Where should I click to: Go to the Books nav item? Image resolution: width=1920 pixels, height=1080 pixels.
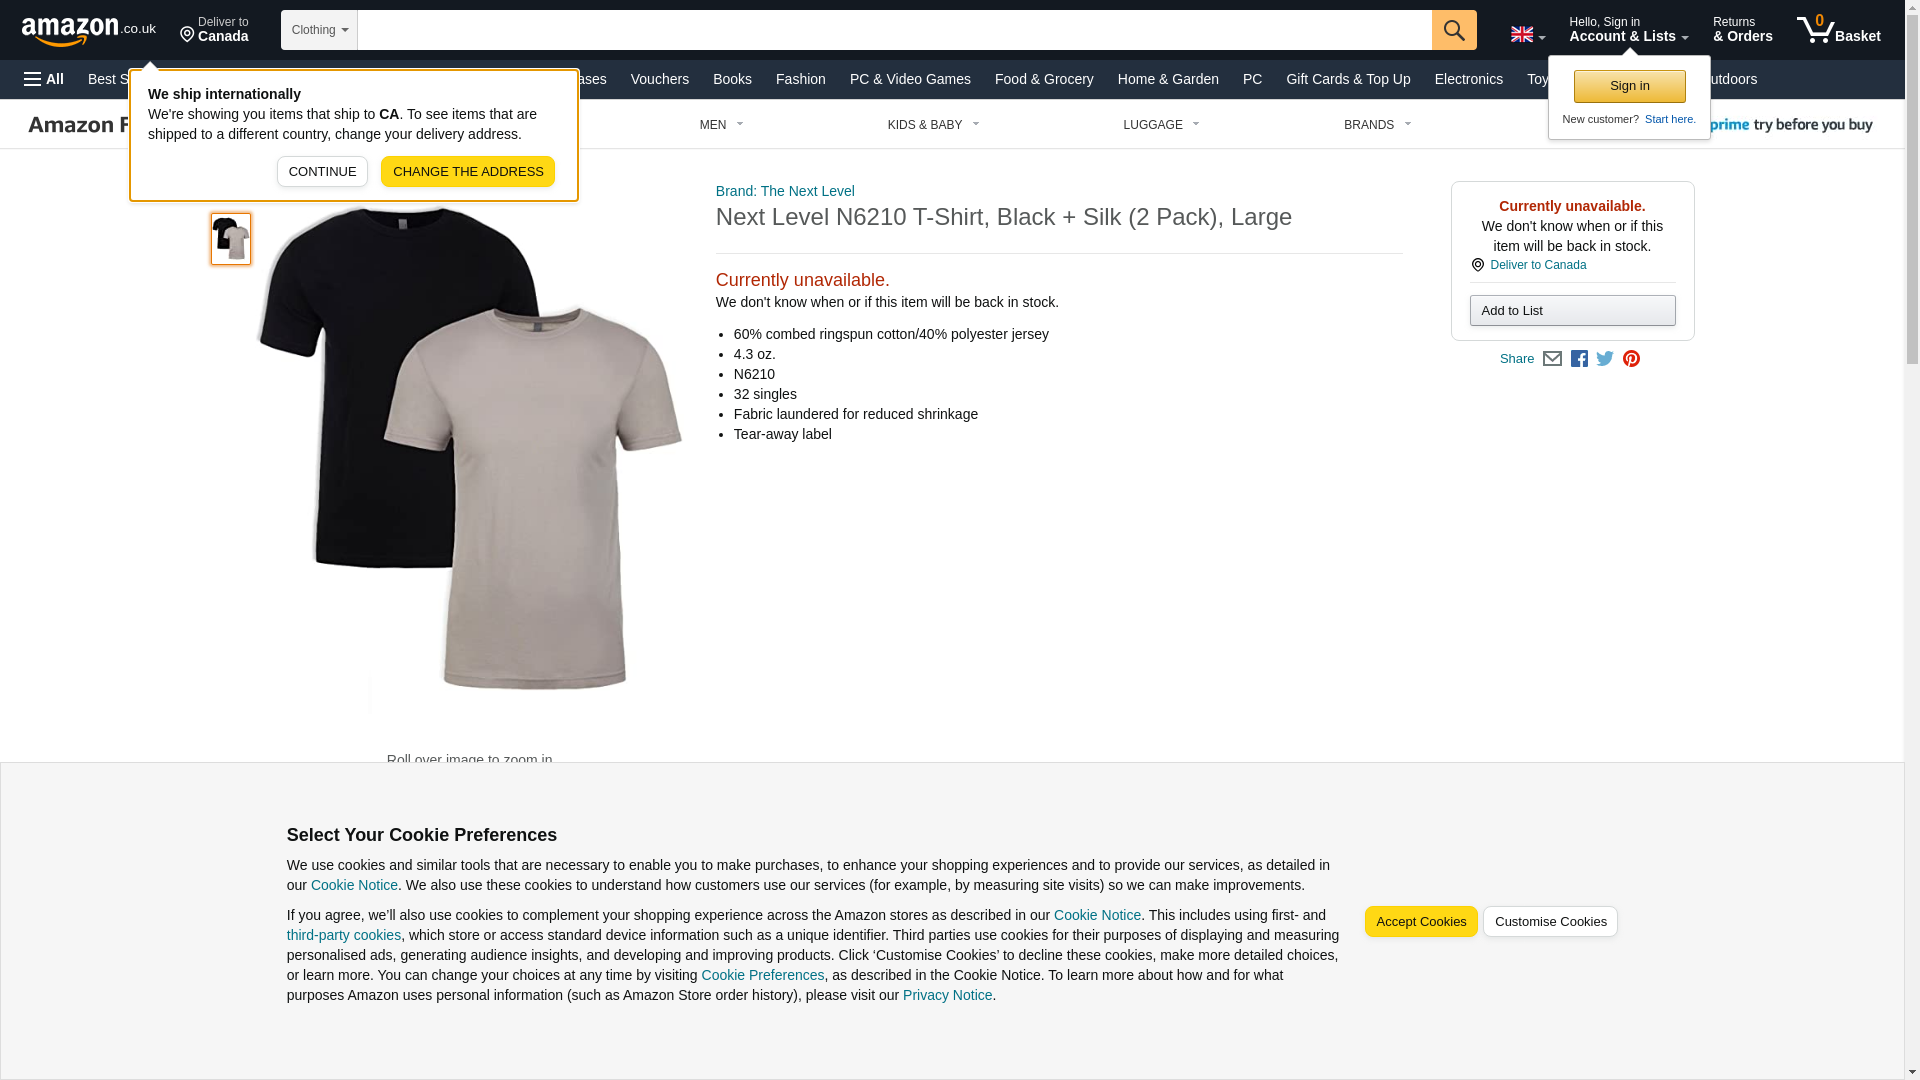click(732, 79)
